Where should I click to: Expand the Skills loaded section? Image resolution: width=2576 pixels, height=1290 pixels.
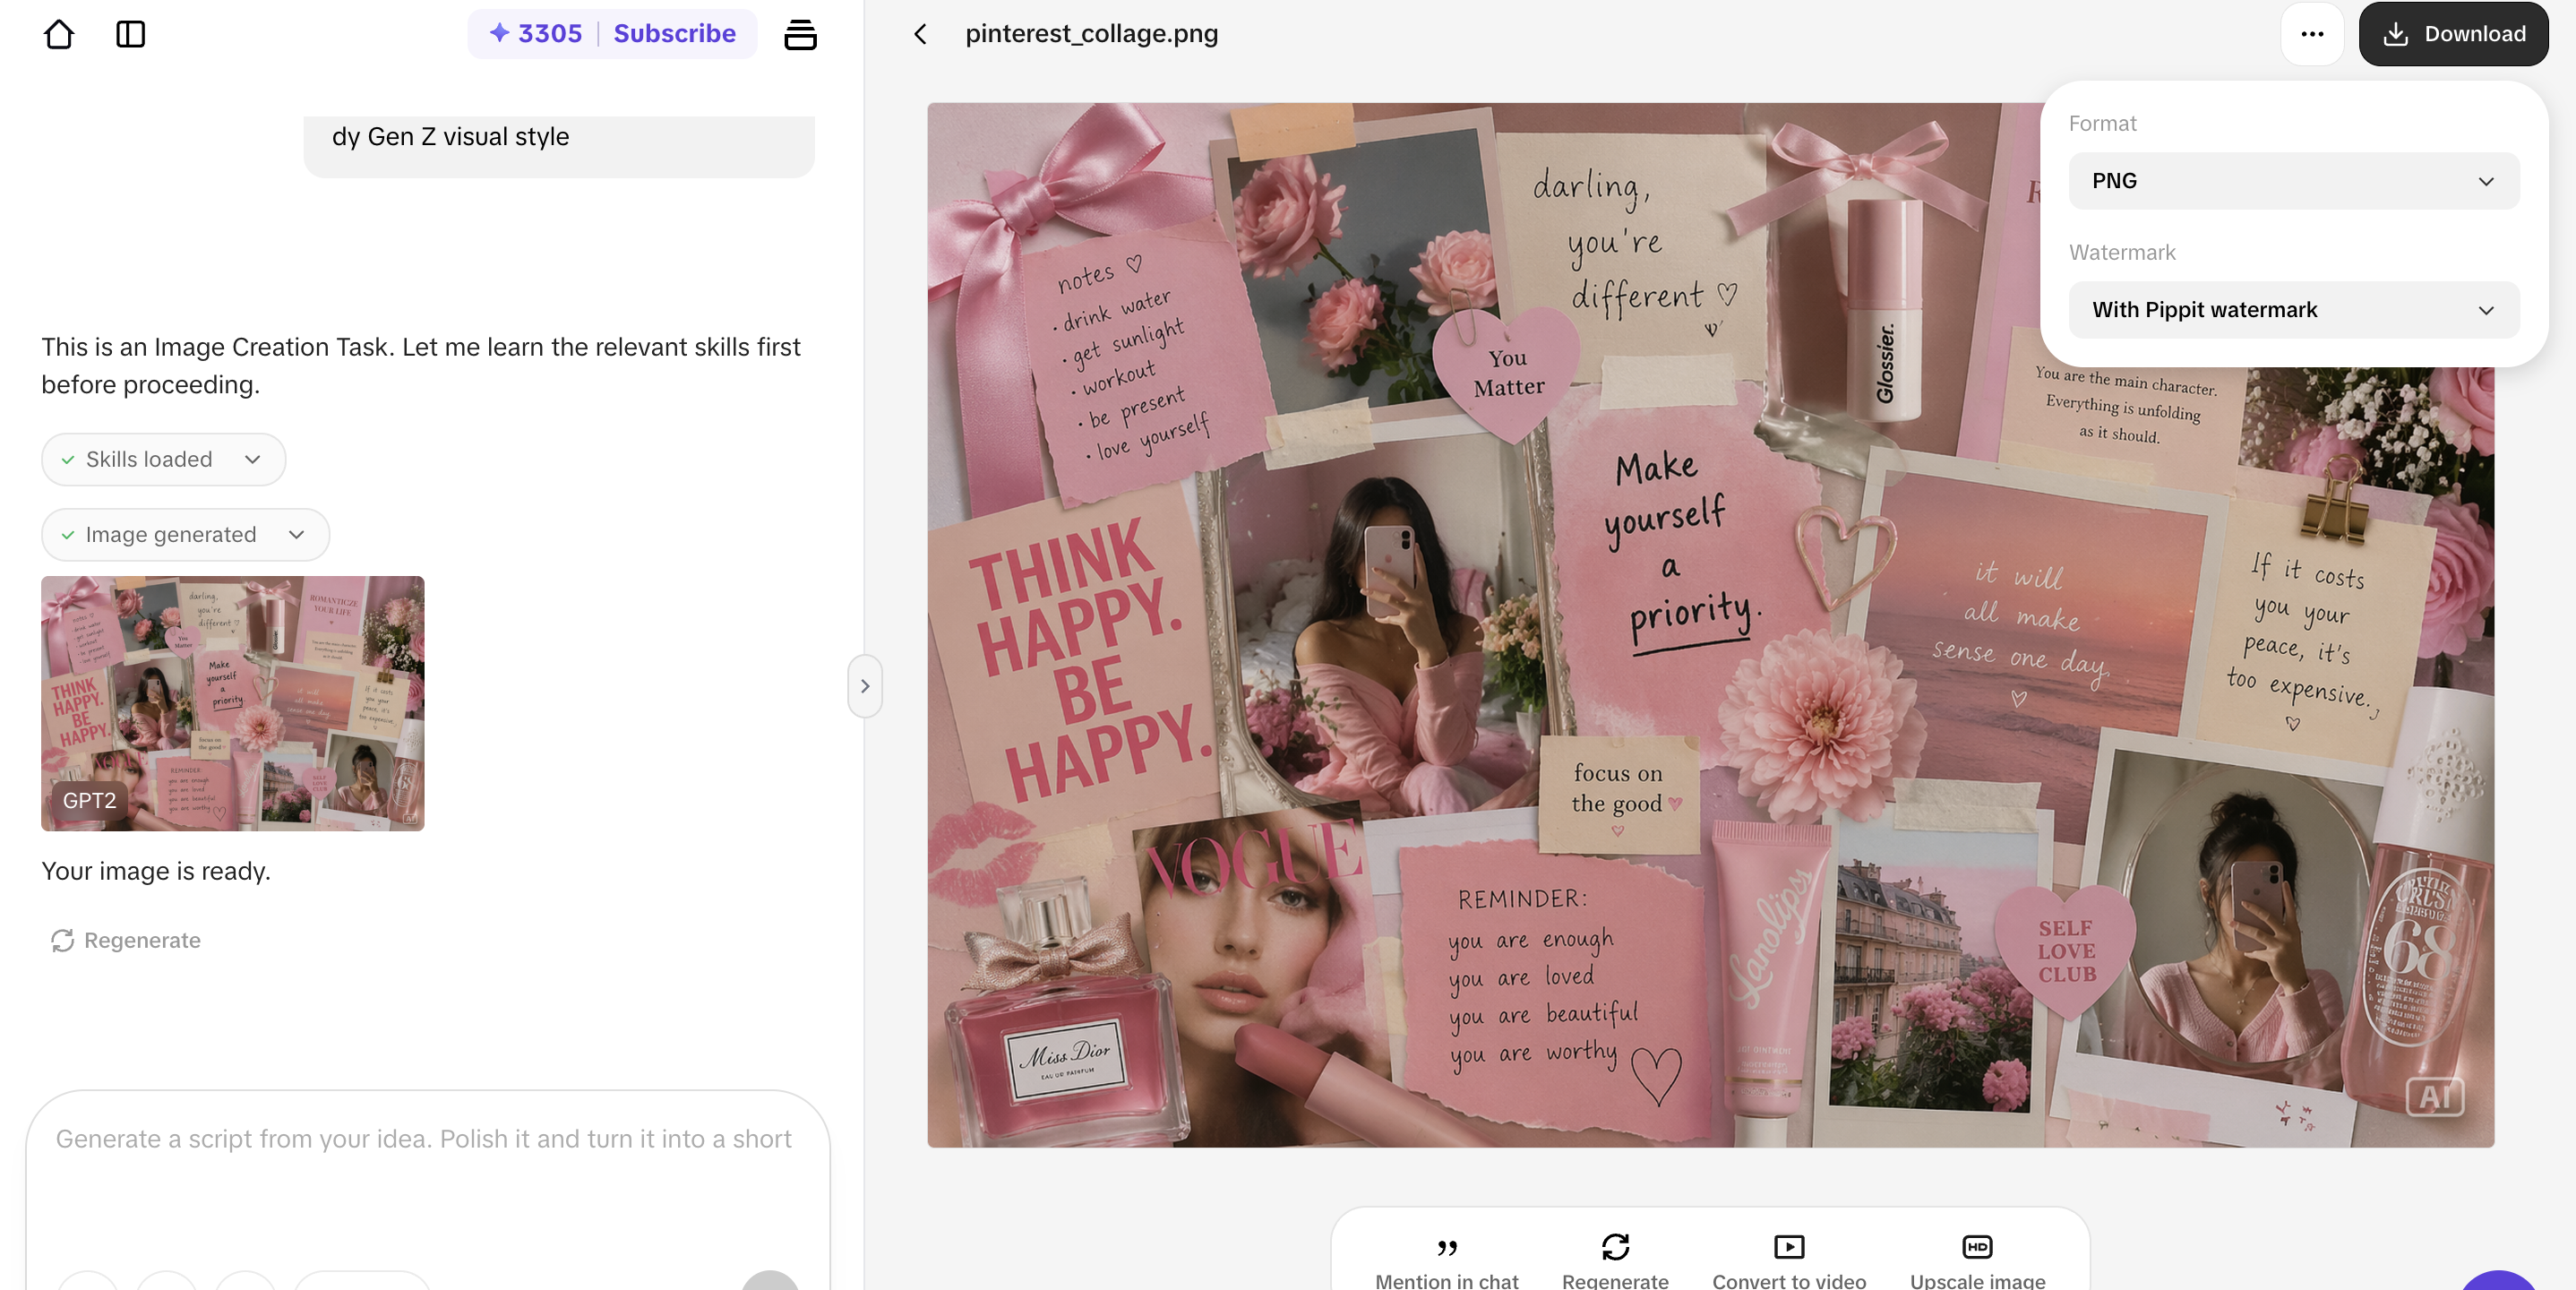point(164,459)
